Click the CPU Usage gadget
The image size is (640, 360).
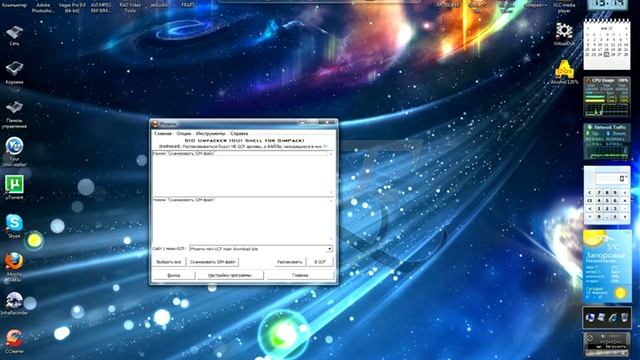click(x=607, y=97)
